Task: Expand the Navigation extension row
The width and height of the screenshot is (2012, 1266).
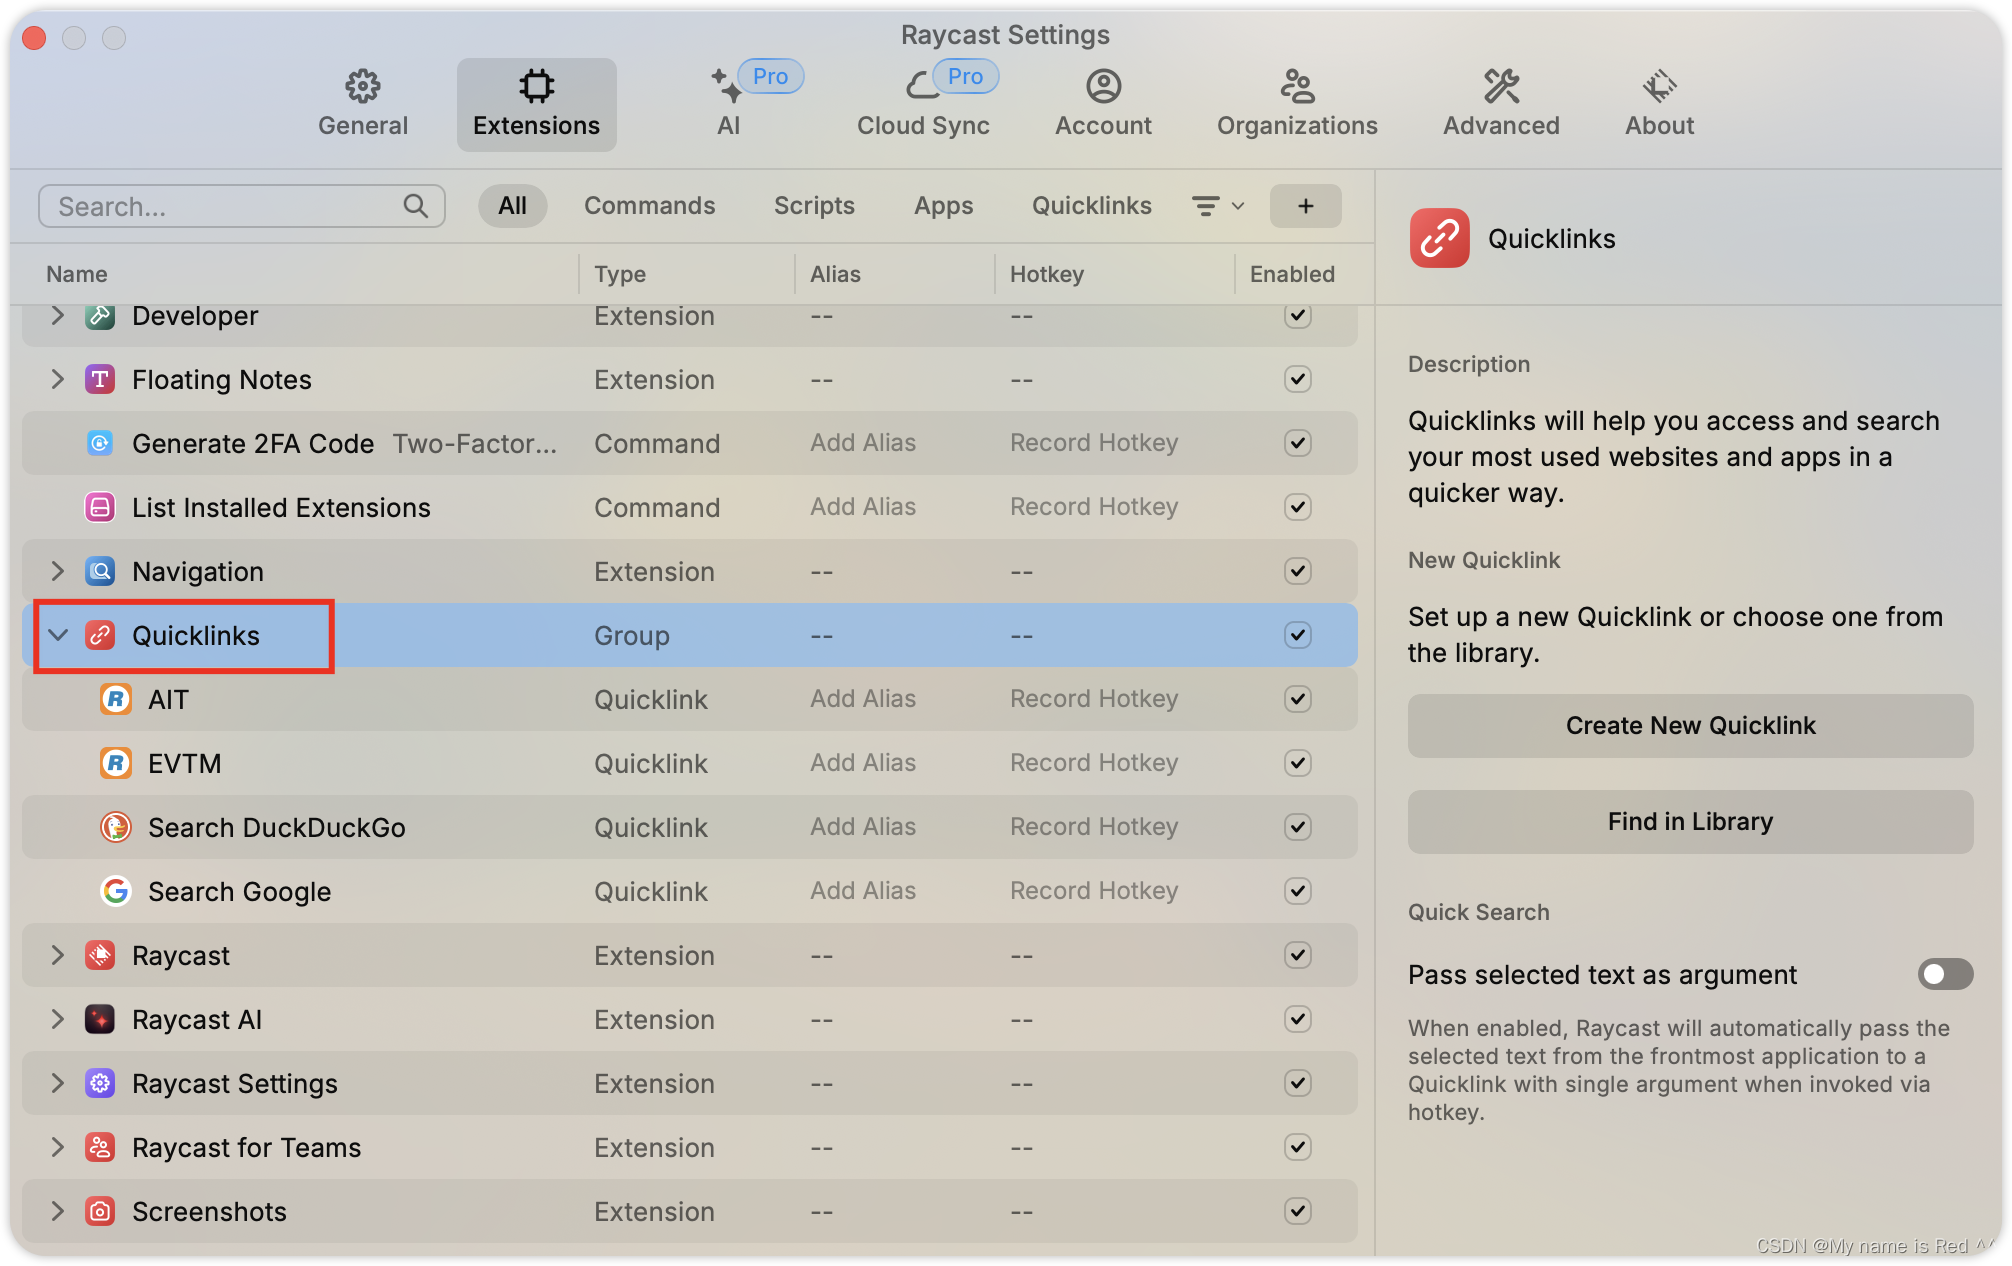Action: coord(58,571)
